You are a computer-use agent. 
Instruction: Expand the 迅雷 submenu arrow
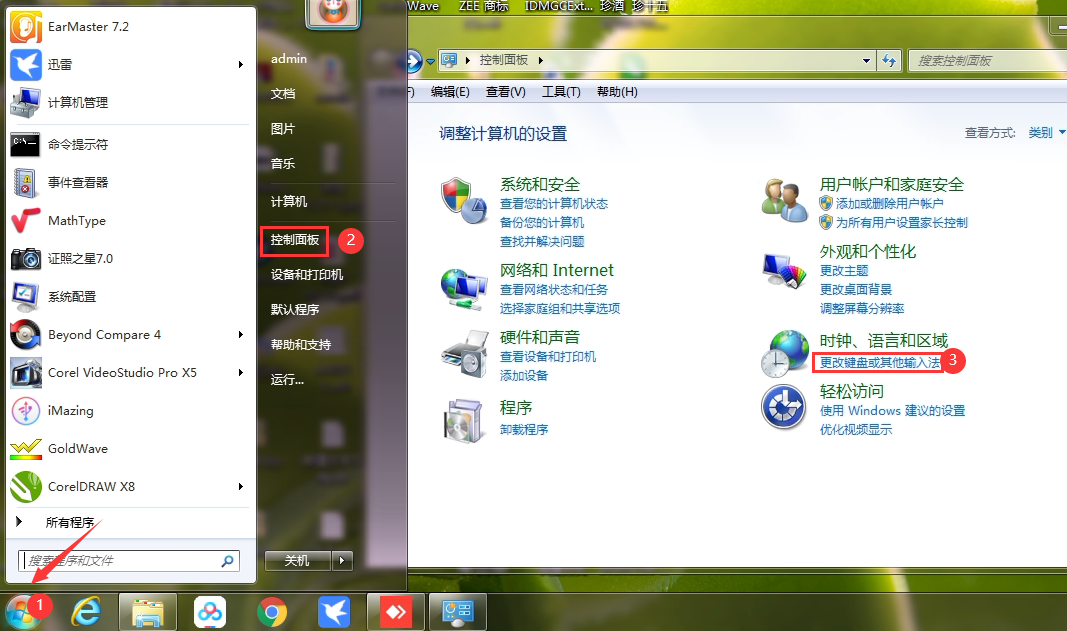pos(241,65)
